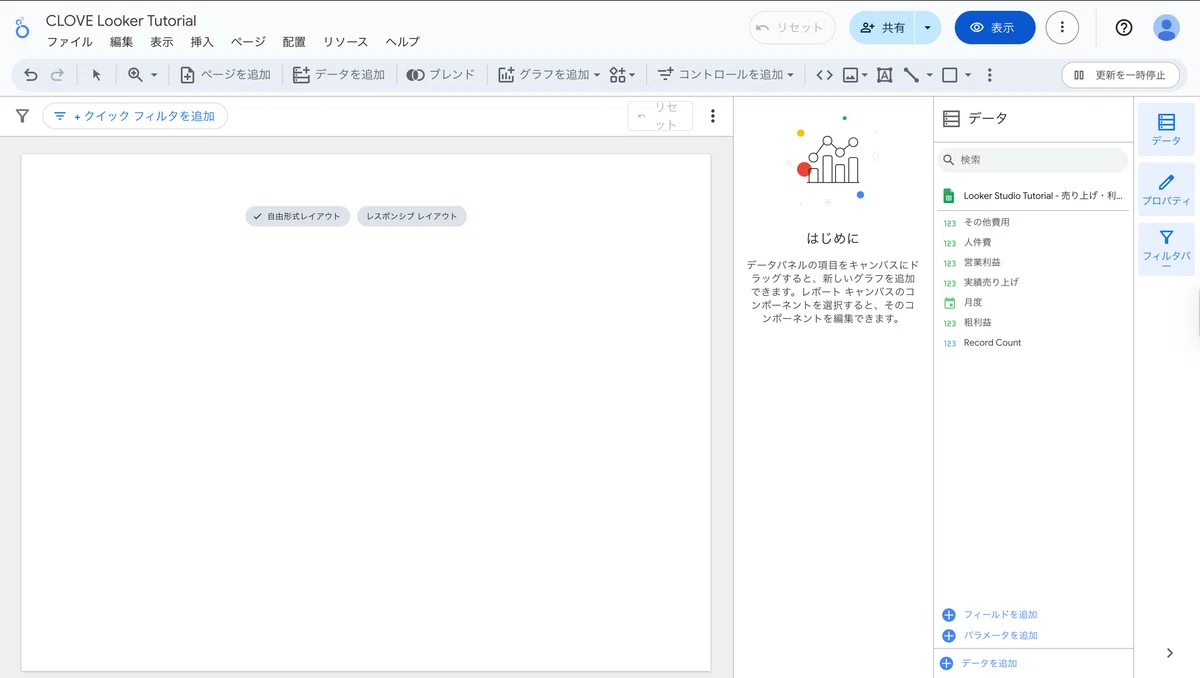Open the image dropdown arrow
The height and width of the screenshot is (678, 1200).
coord(864,75)
